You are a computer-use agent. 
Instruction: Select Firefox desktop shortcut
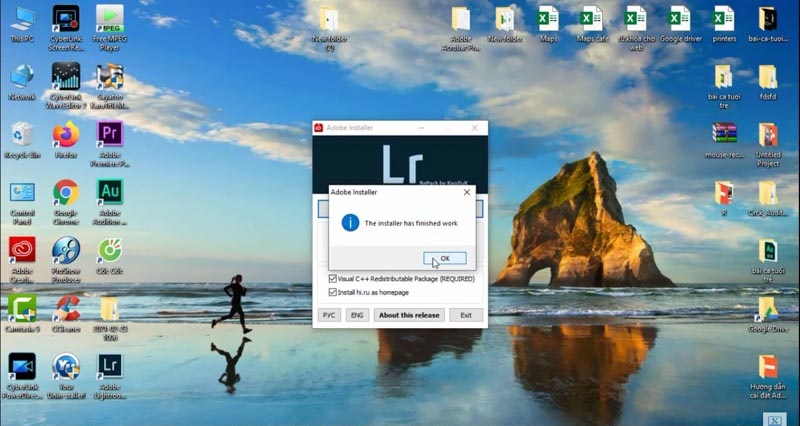[66, 141]
